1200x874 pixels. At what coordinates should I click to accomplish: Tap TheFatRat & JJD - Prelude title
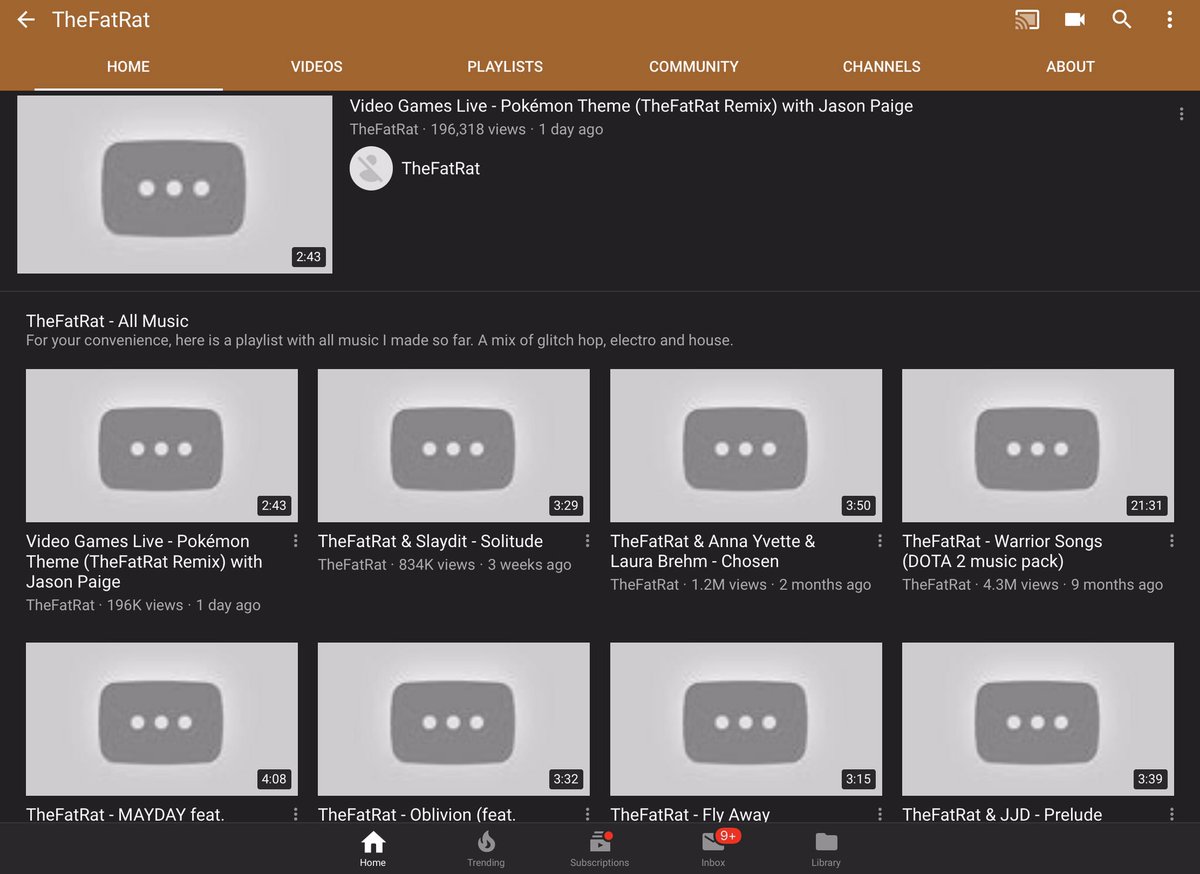pyautogui.click(x=1002, y=814)
